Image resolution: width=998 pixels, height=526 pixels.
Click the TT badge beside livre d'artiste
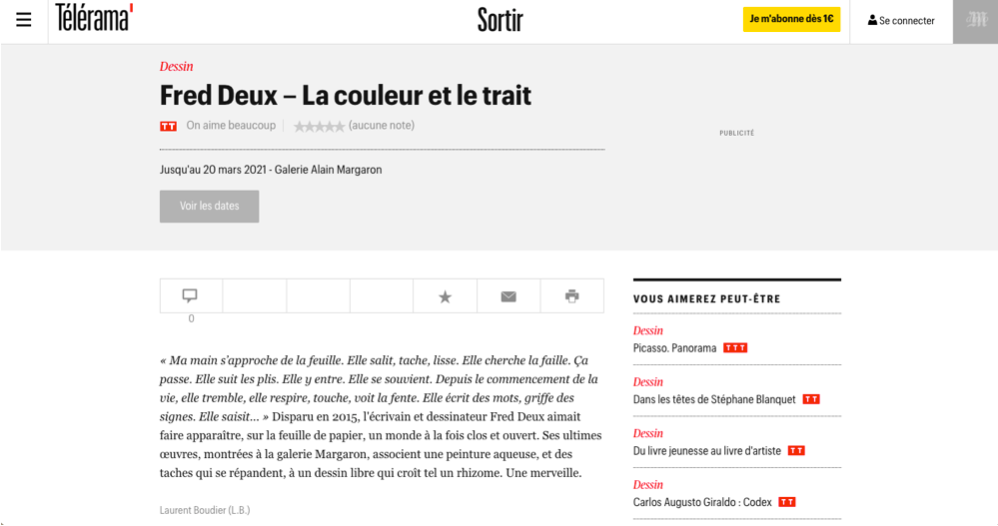[x=796, y=450]
